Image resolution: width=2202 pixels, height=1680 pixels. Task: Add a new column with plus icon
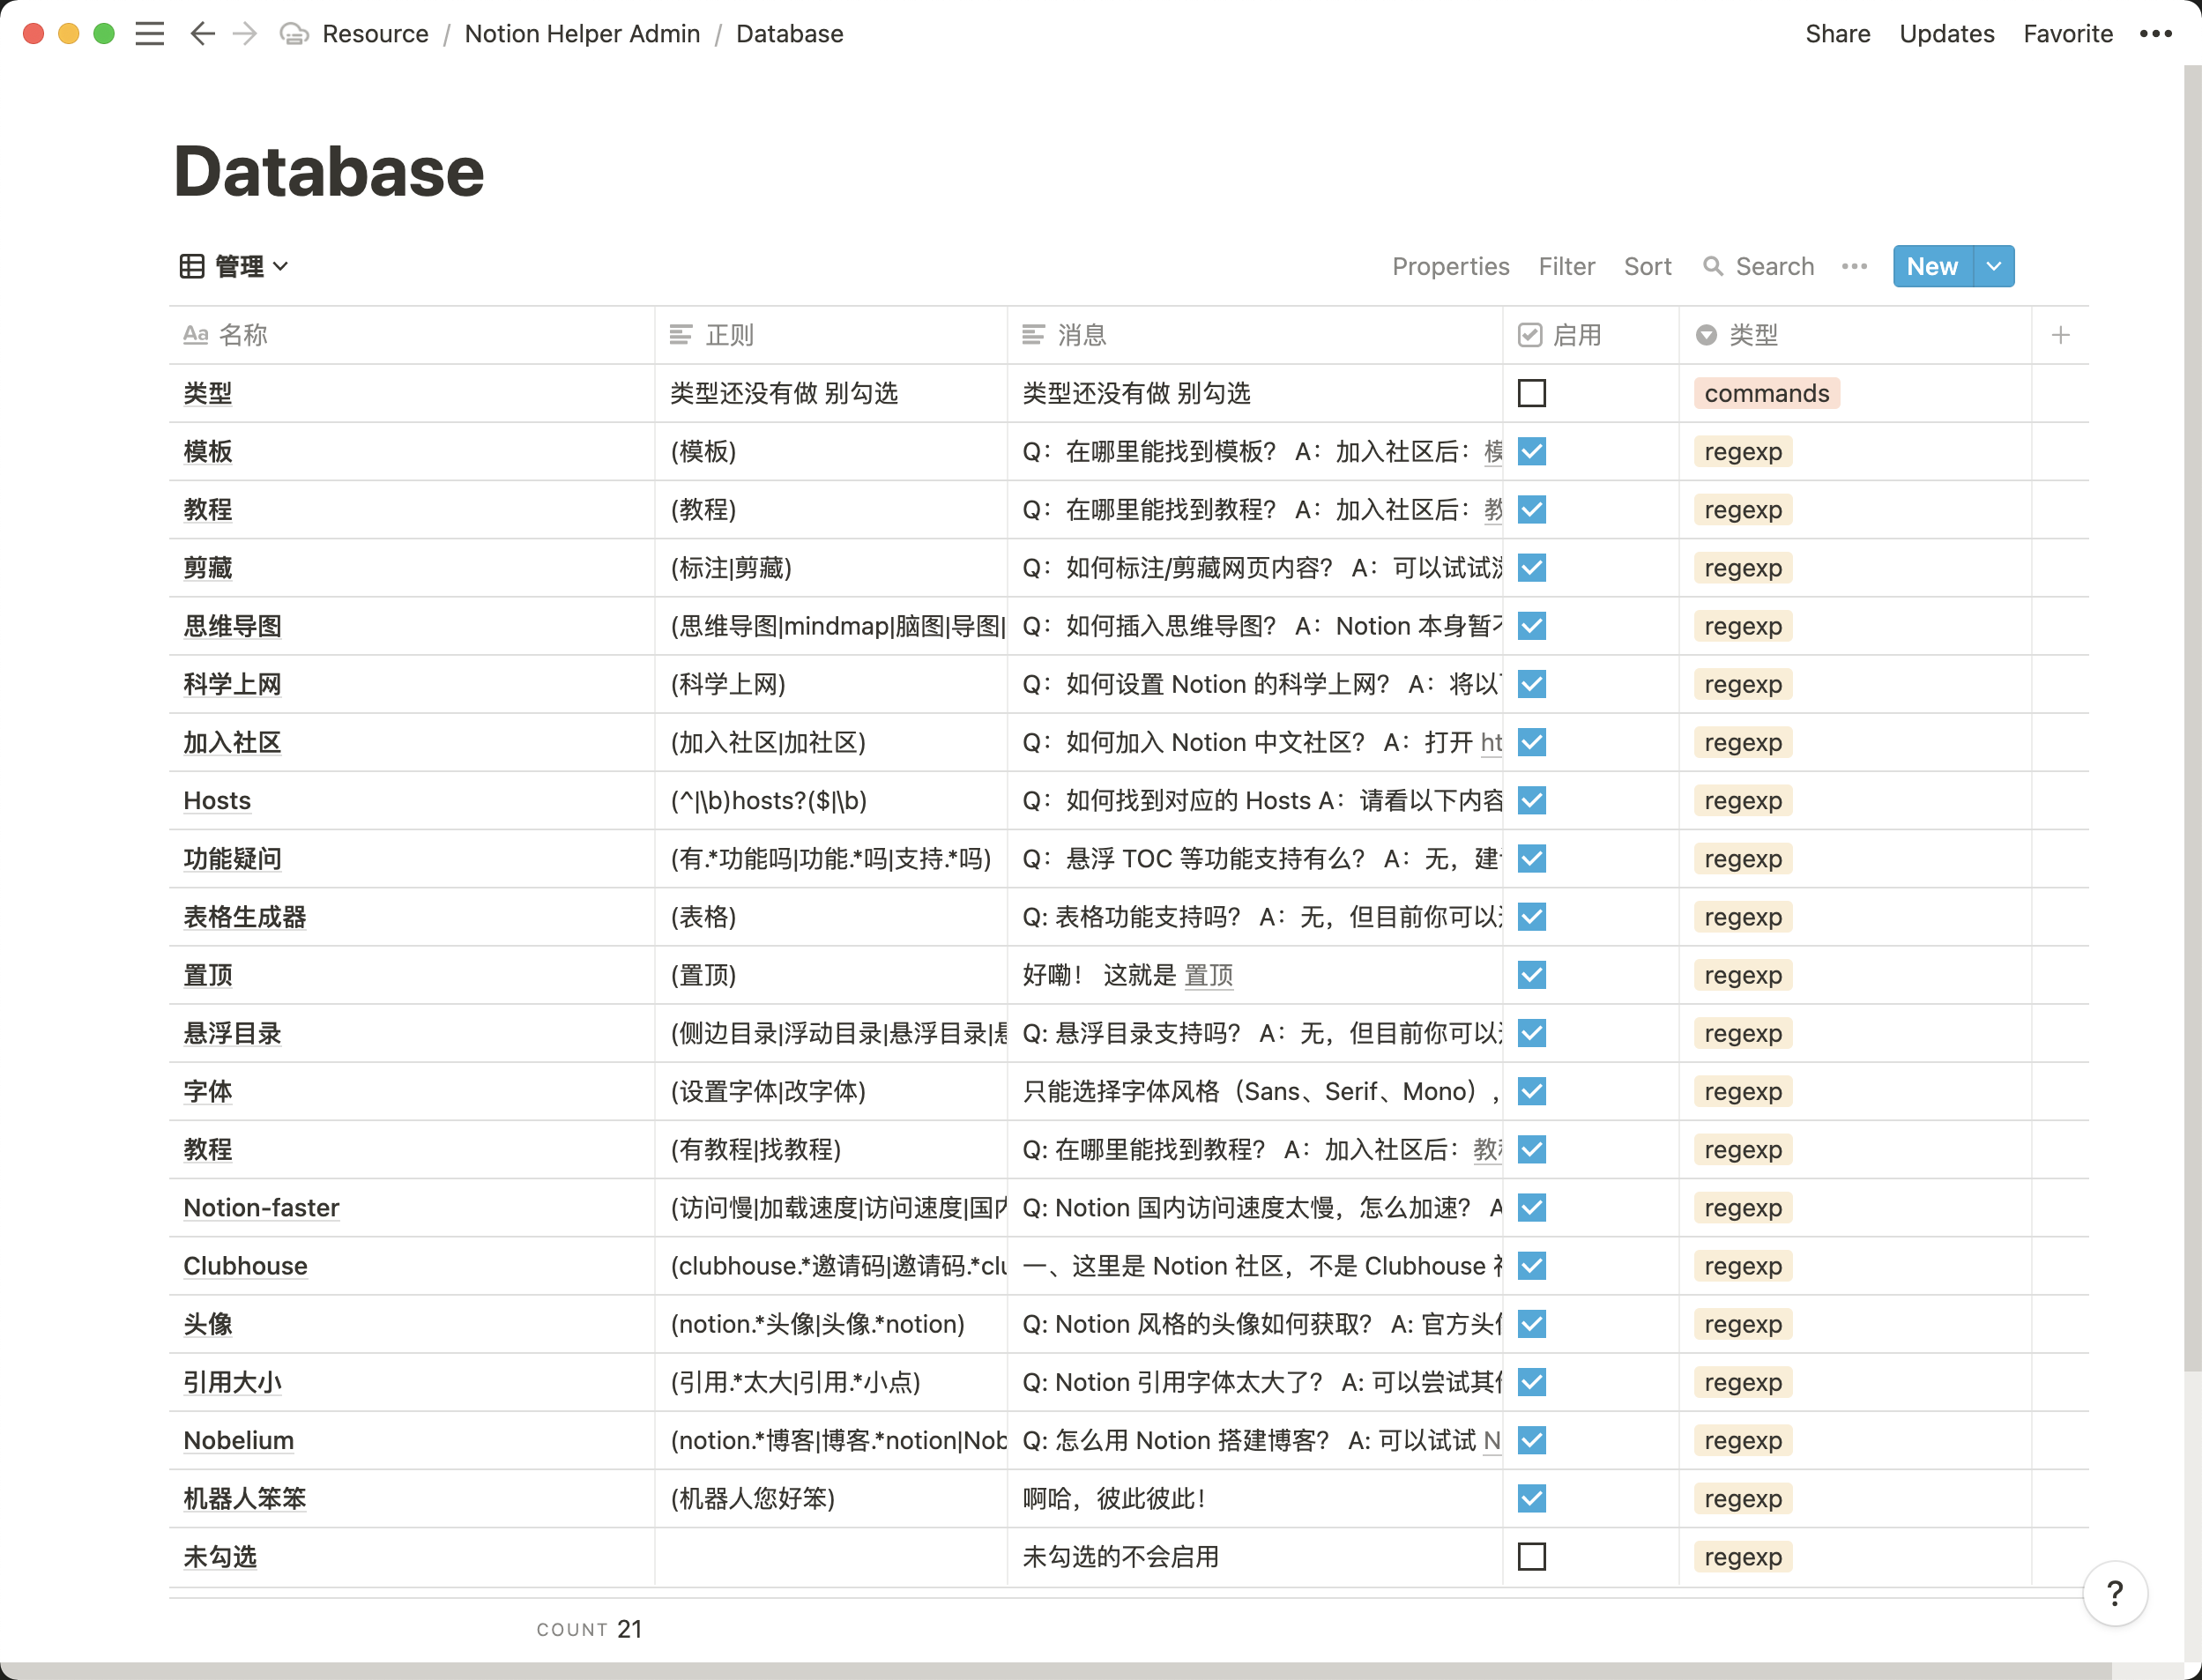[x=2060, y=335]
